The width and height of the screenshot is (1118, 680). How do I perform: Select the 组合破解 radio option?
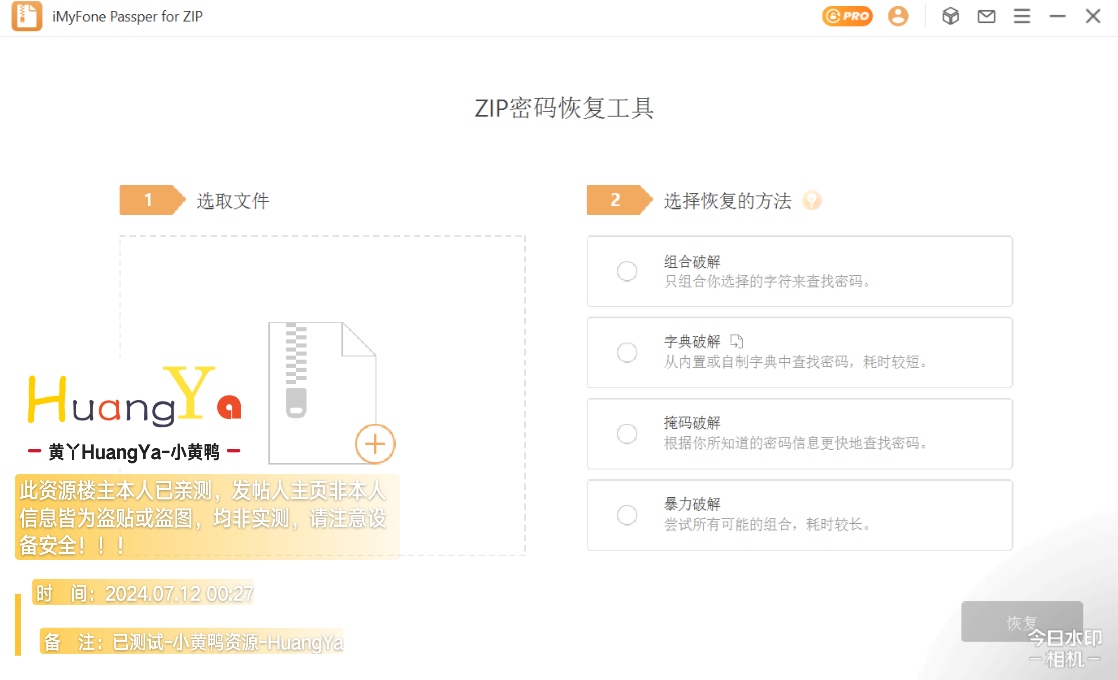click(x=627, y=271)
